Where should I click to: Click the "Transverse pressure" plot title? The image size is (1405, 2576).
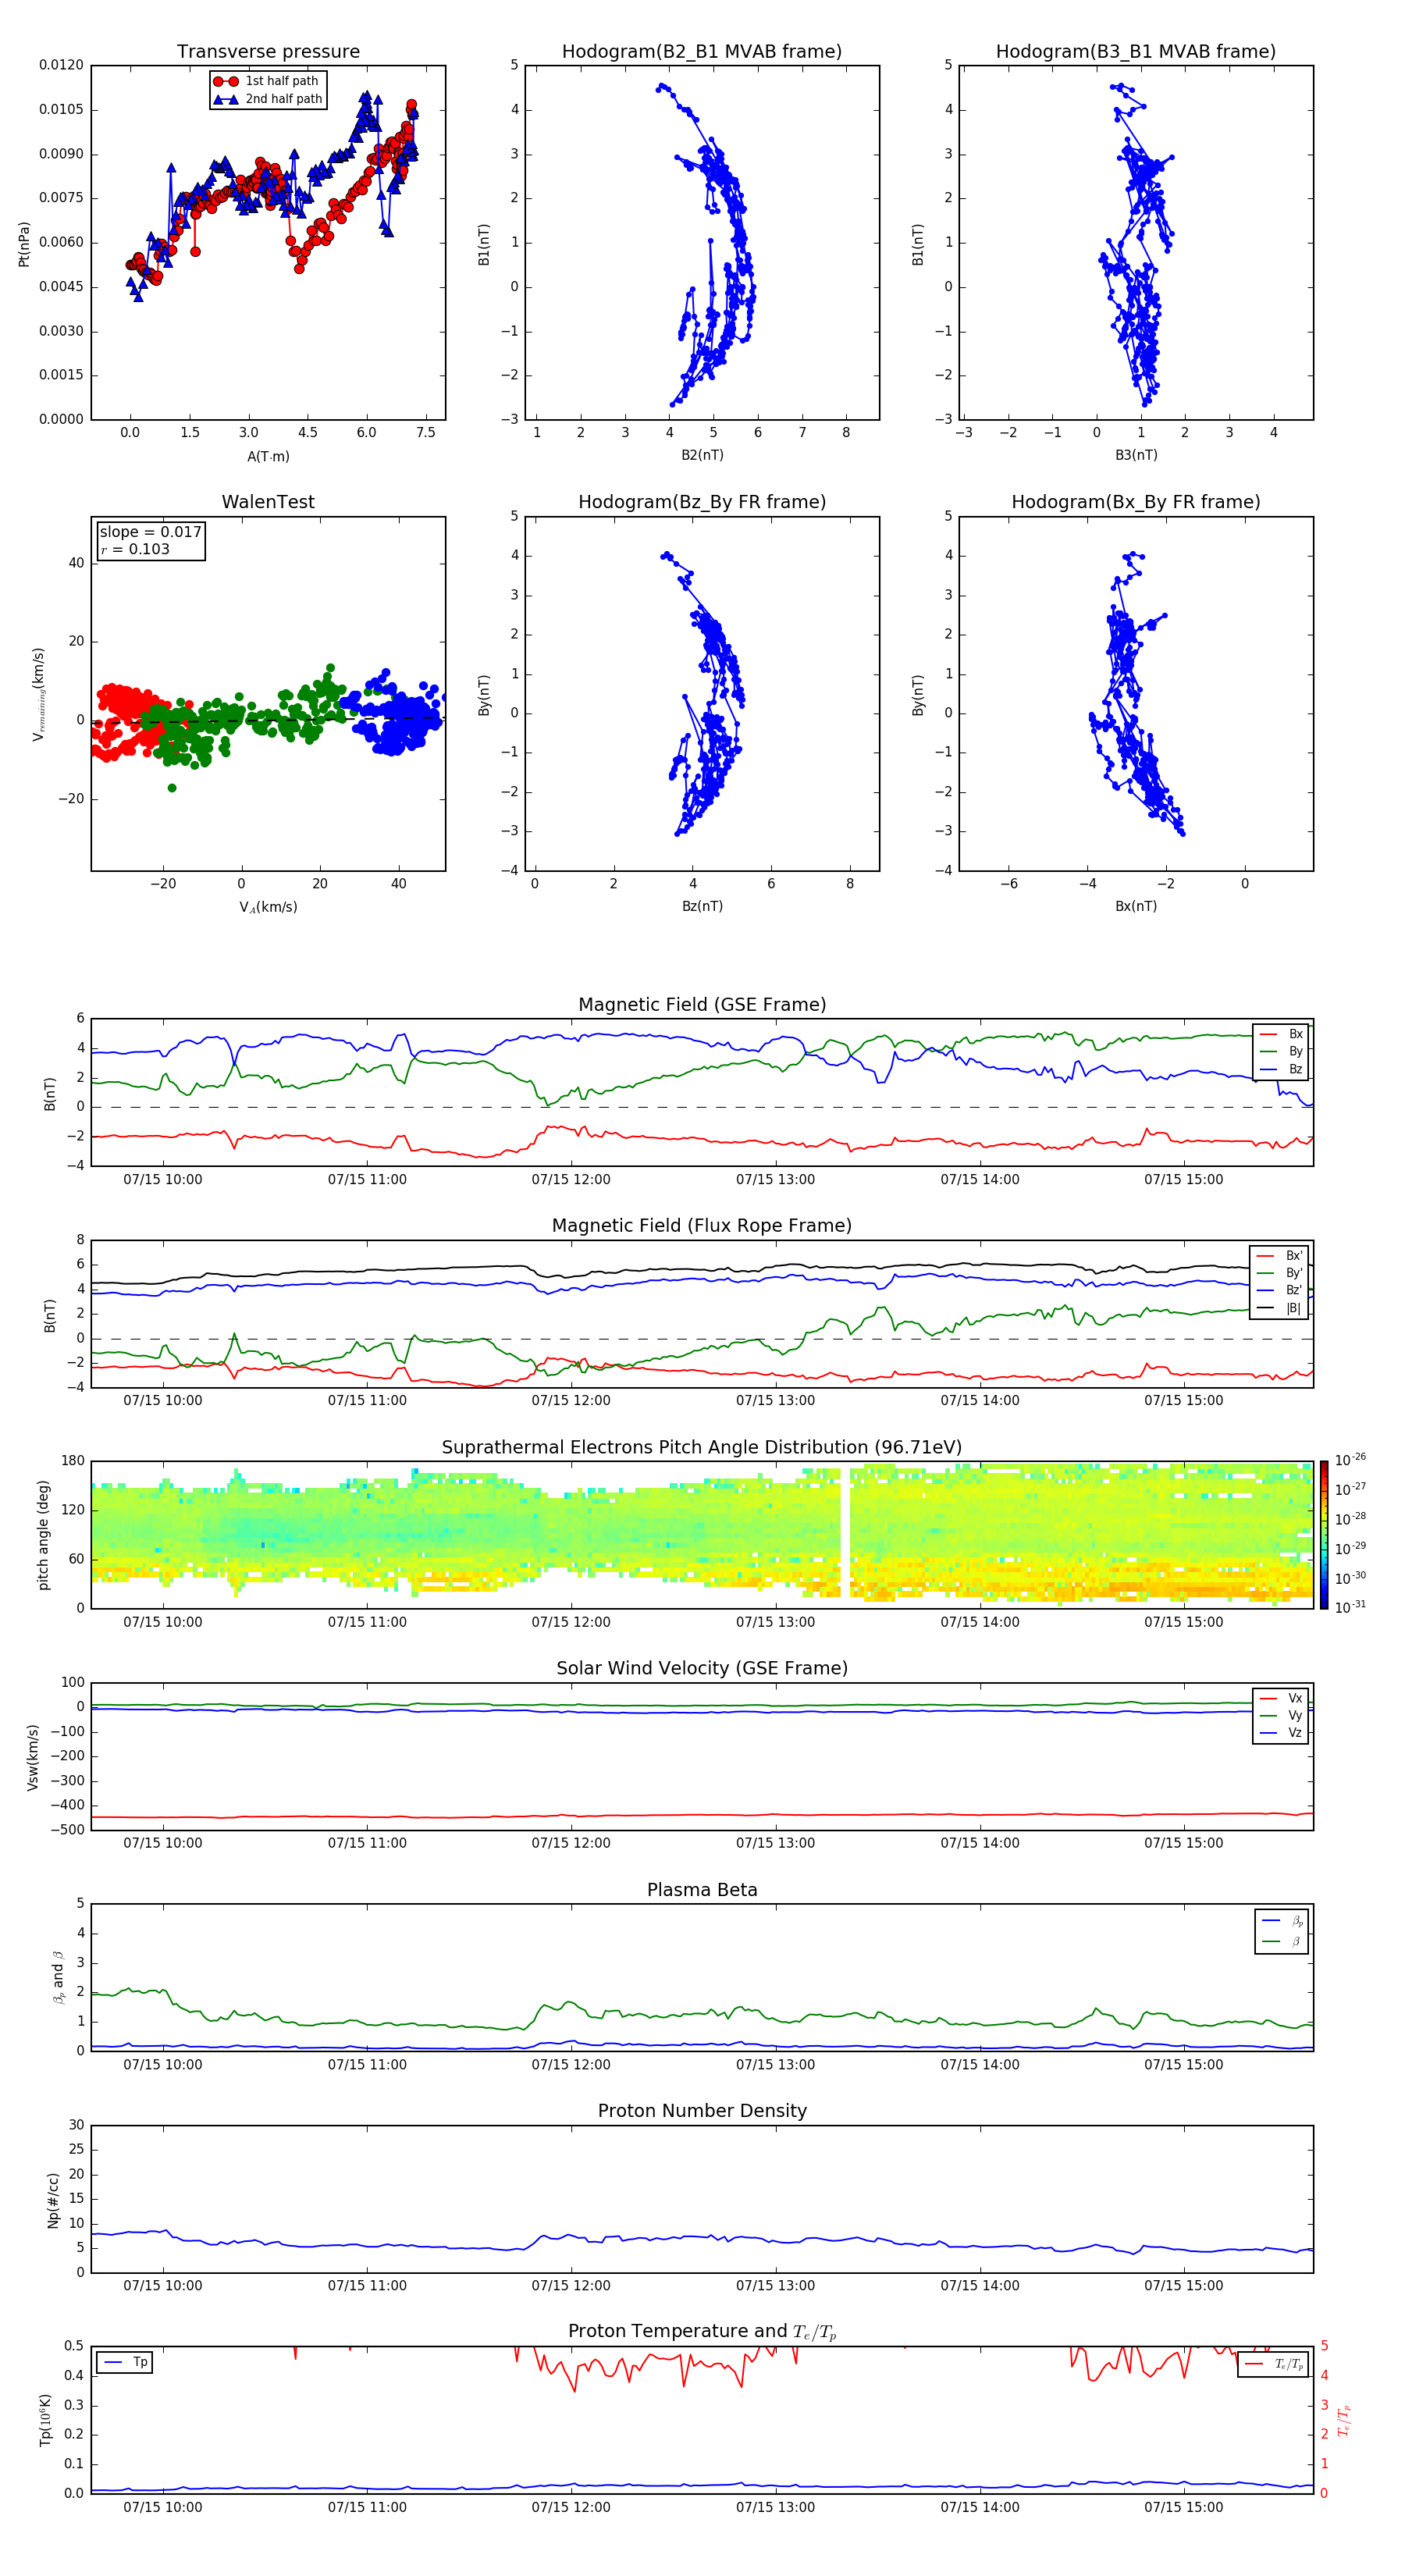(268, 52)
